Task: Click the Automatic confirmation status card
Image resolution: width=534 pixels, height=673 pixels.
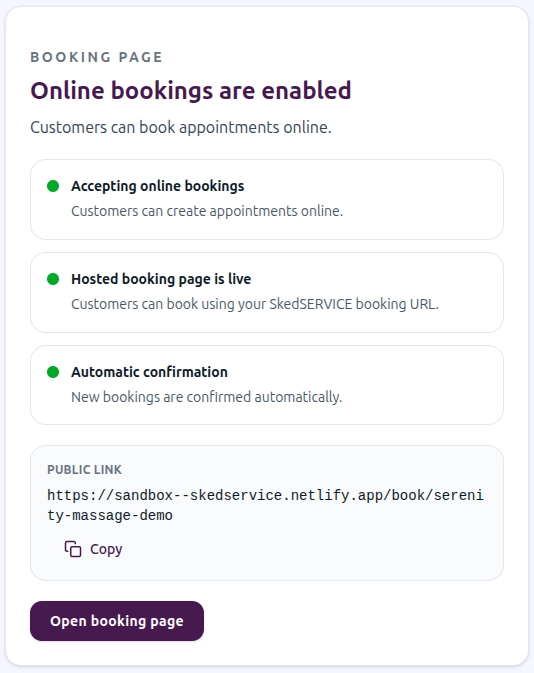Action: coord(267,385)
